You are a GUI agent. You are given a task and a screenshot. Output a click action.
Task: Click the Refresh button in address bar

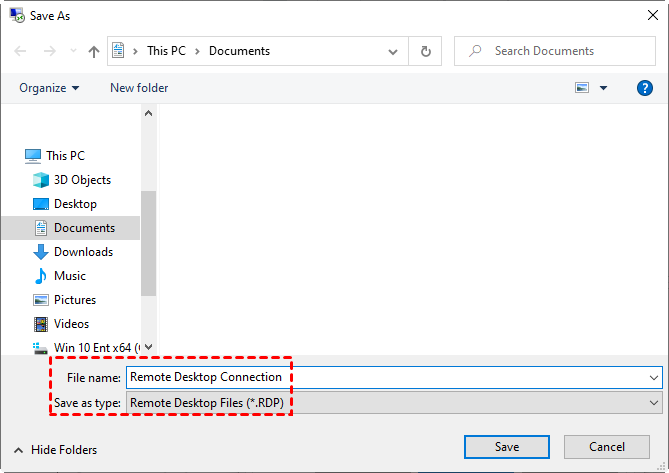click(x=426, y=51)
